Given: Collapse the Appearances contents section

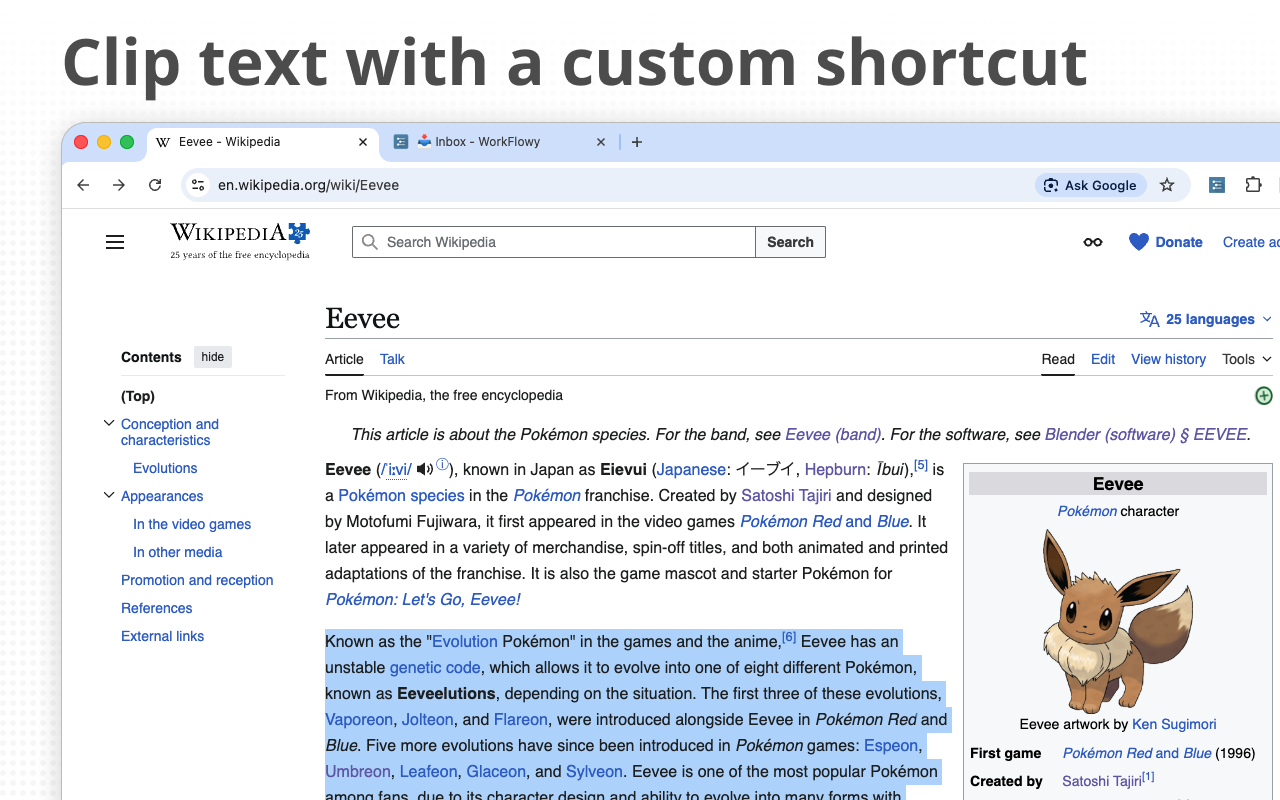Looking at the screenshot, I should [x=109, y=495].
